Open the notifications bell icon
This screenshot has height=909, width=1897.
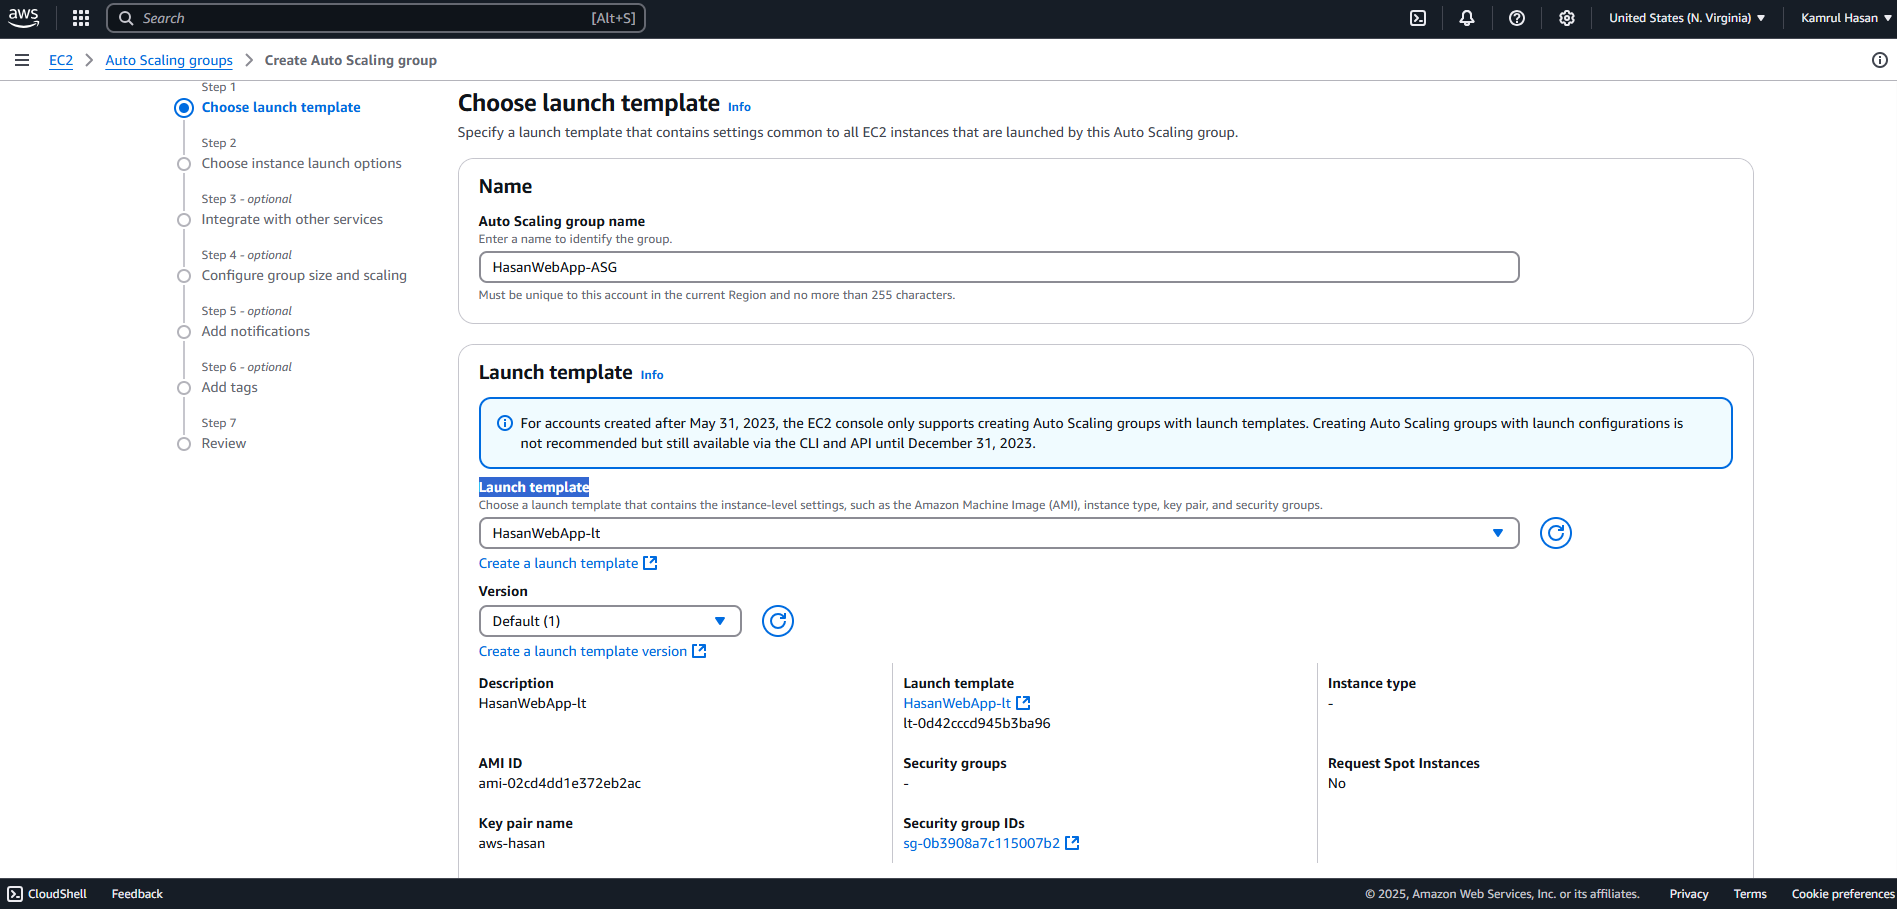(x=1467, y=18)
